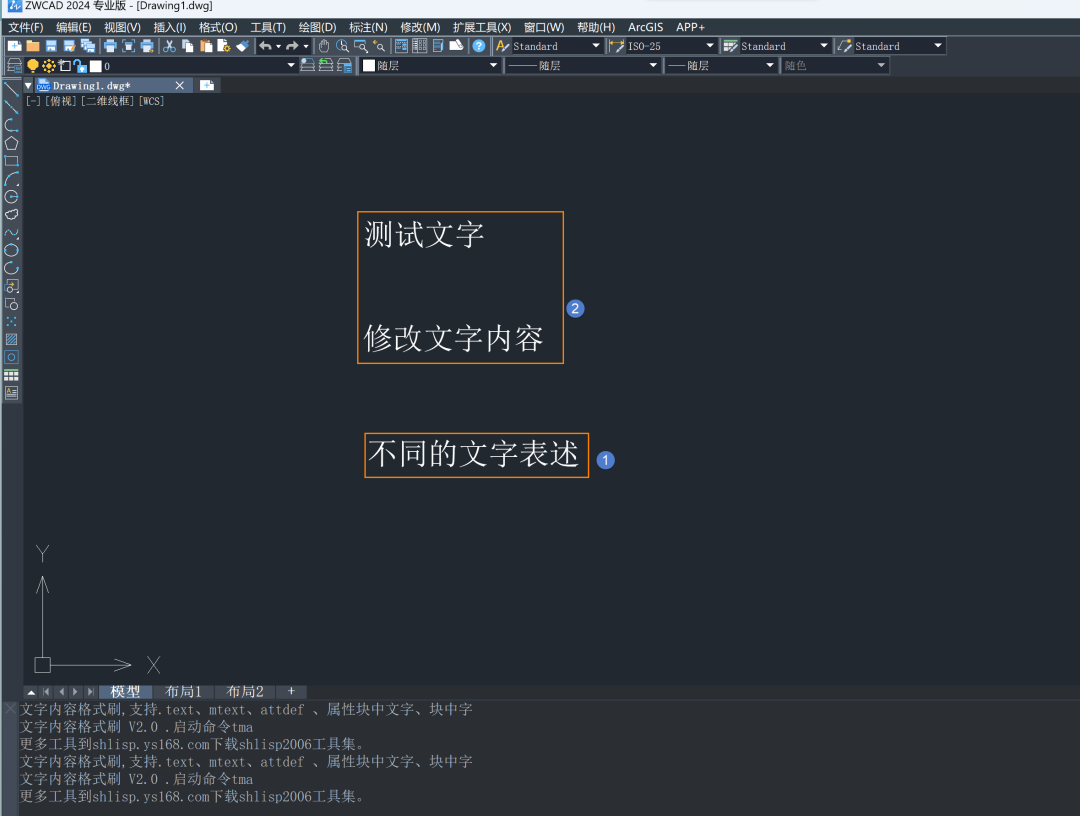Image resolution: width=1080 pixels, height=816 pixels.
Task: Click the Cut scissors icon
Action: click(x=169, y=46)
